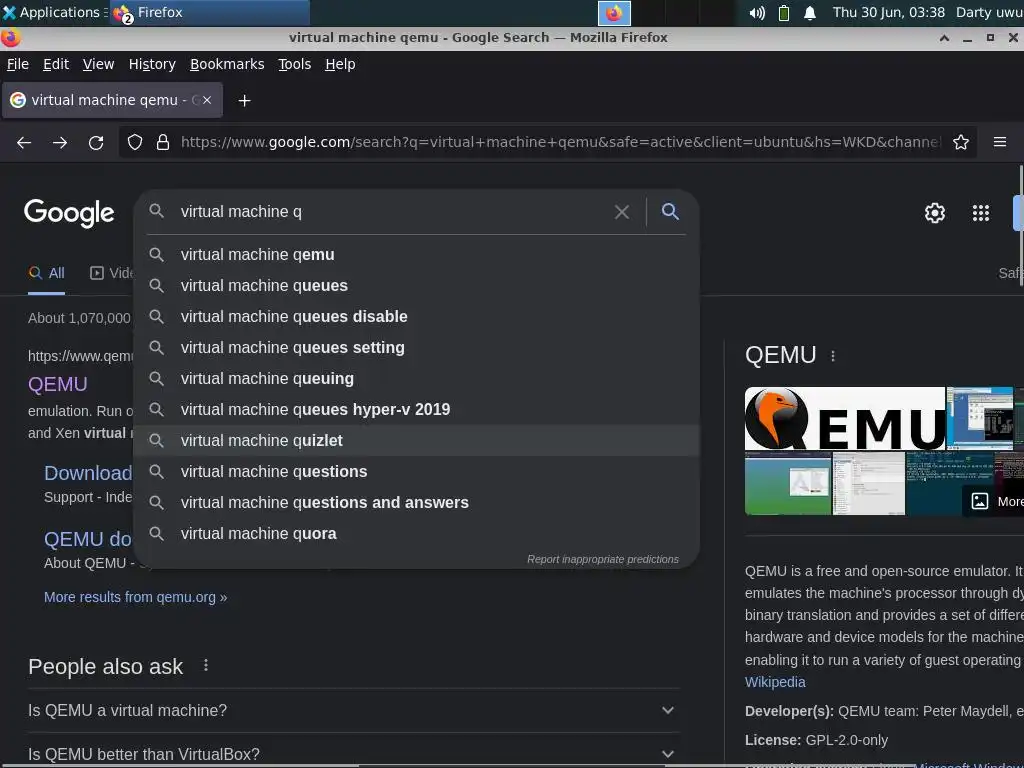This screenshot has width=1024, height=768.
Task: Expand 'Is QEMU better than VirtualBox?'
Action: pos(353,753)
